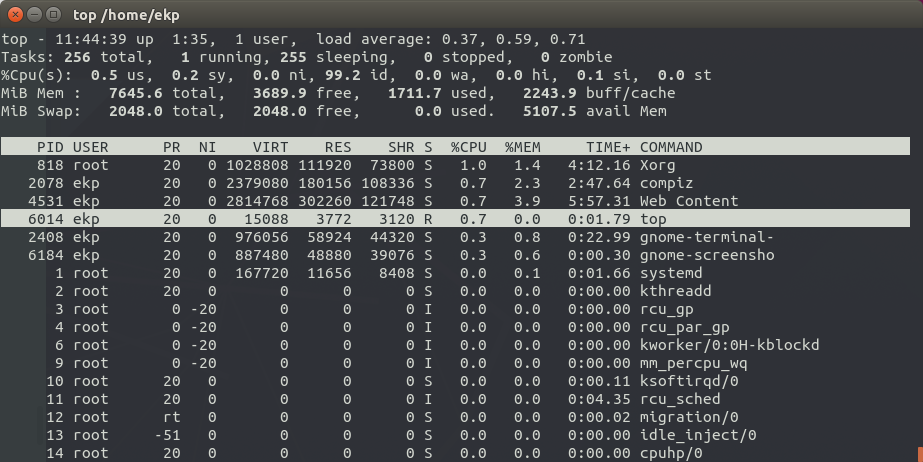Viewport: 923px width, 462px height.
Task: Click the window title 'top /home/ekp'
Action: tap(126, 15)
